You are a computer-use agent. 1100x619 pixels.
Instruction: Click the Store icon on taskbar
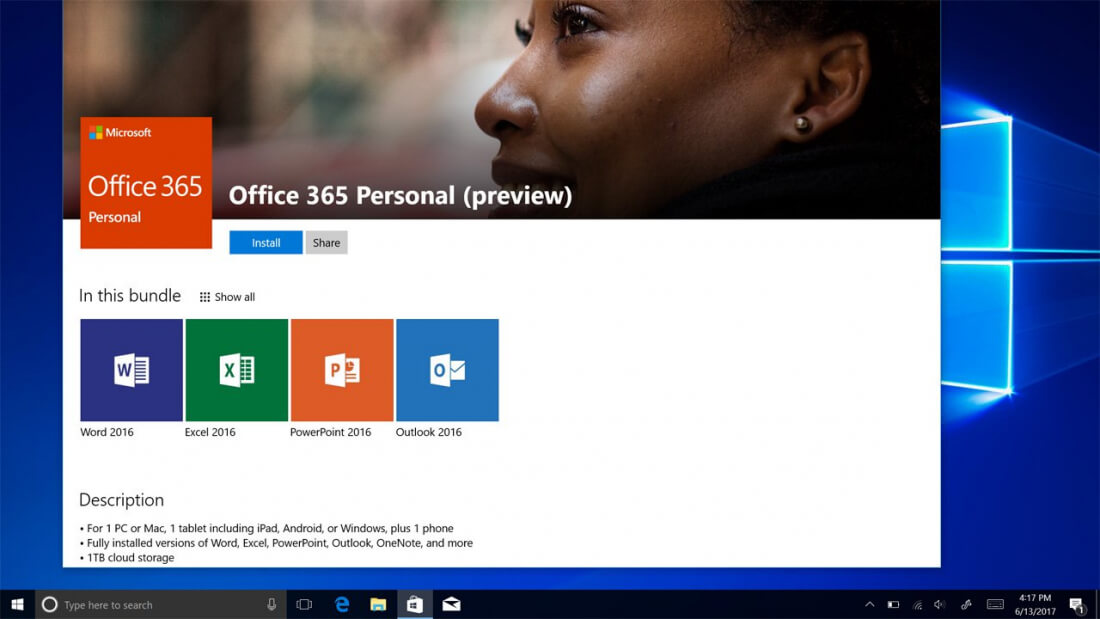point(415,604)
